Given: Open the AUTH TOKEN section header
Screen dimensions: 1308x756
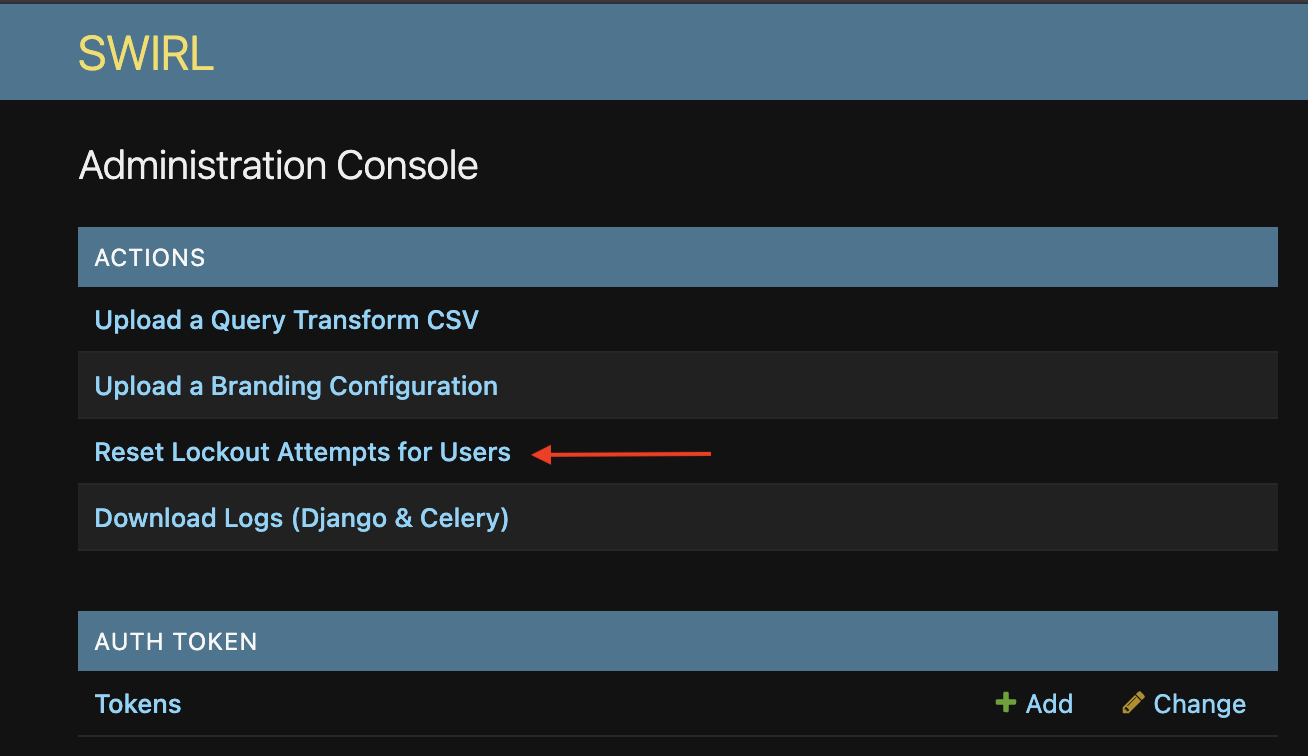Looking at the screenshot, I should [176, 641].
